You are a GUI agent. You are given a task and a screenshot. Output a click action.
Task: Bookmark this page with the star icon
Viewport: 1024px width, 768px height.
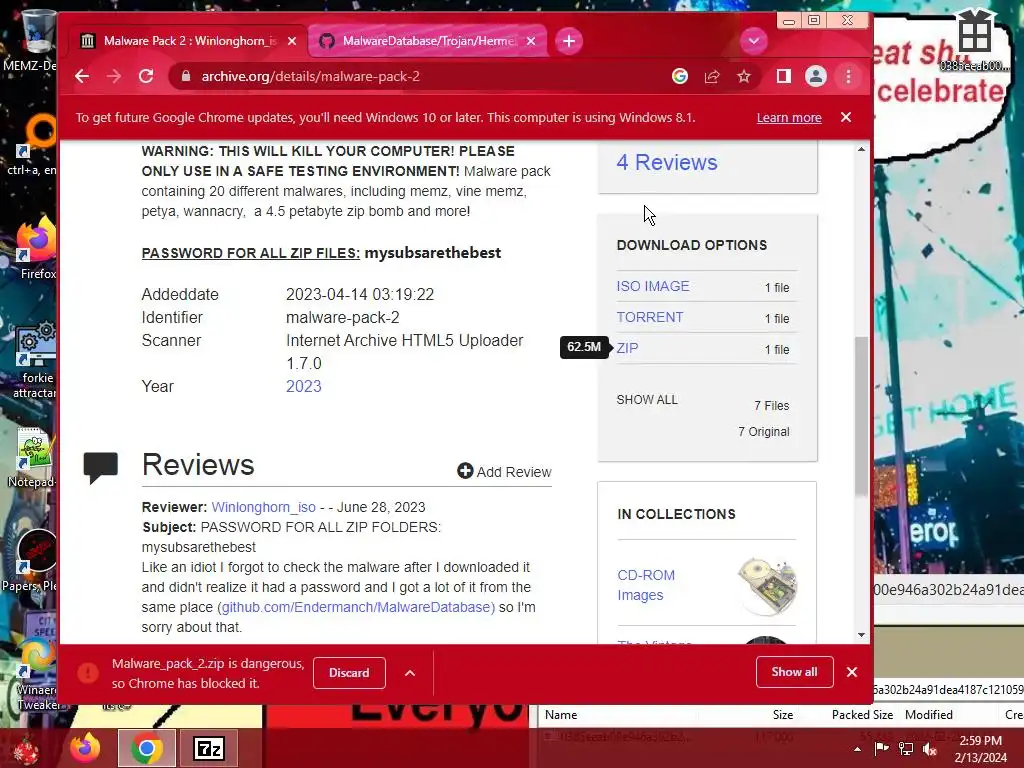click(x=744, y=76)
